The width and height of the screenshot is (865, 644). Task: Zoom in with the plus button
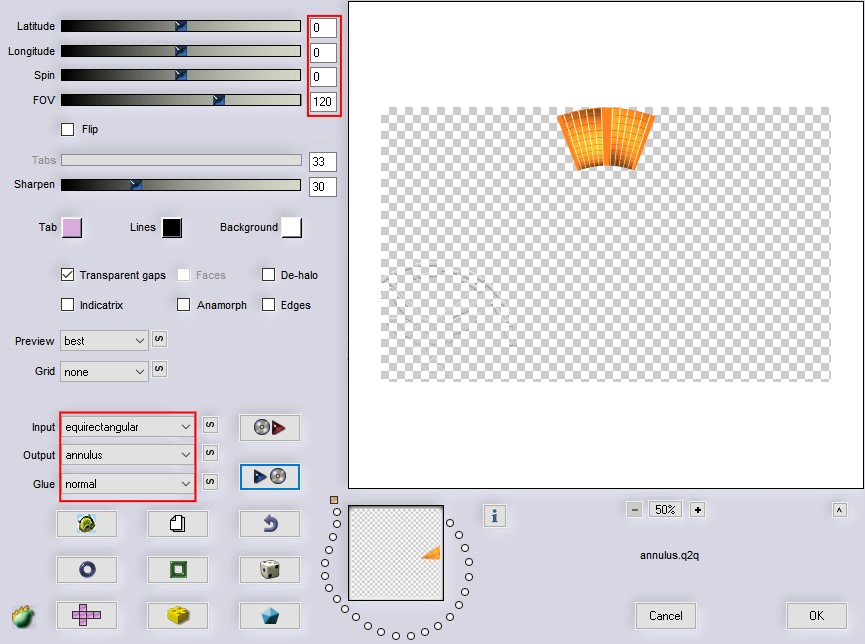(697, 509)
